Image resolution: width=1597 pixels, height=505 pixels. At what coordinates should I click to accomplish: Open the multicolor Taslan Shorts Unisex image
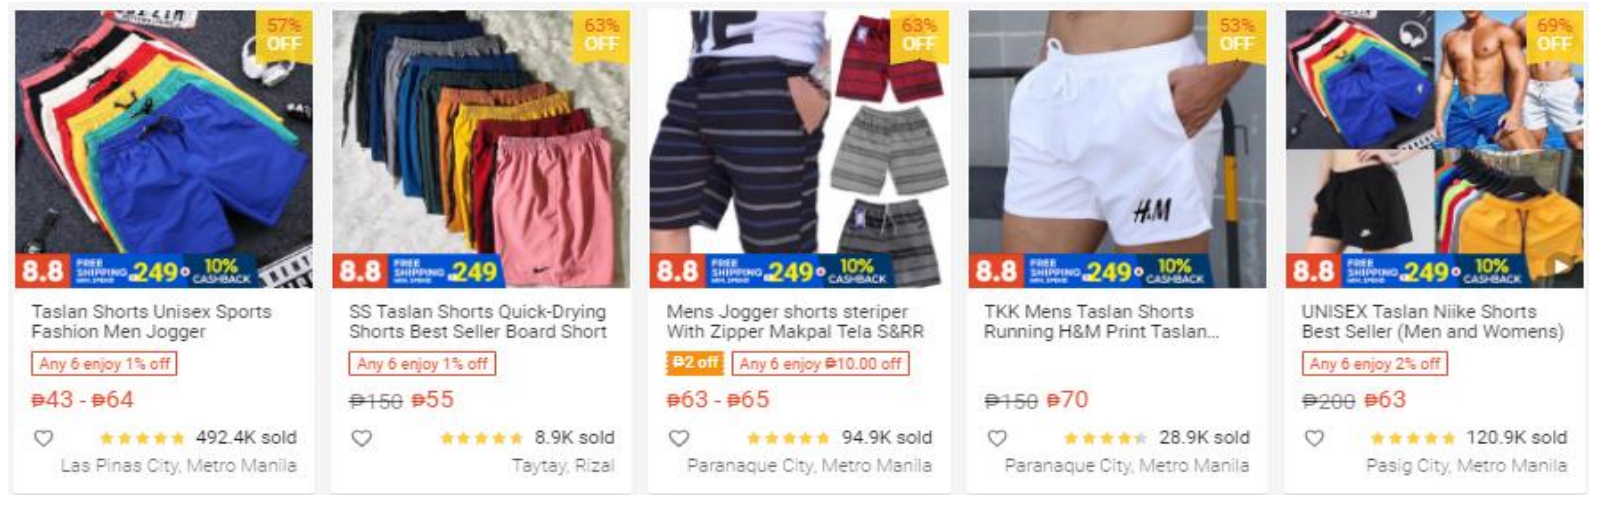[164, 149]
